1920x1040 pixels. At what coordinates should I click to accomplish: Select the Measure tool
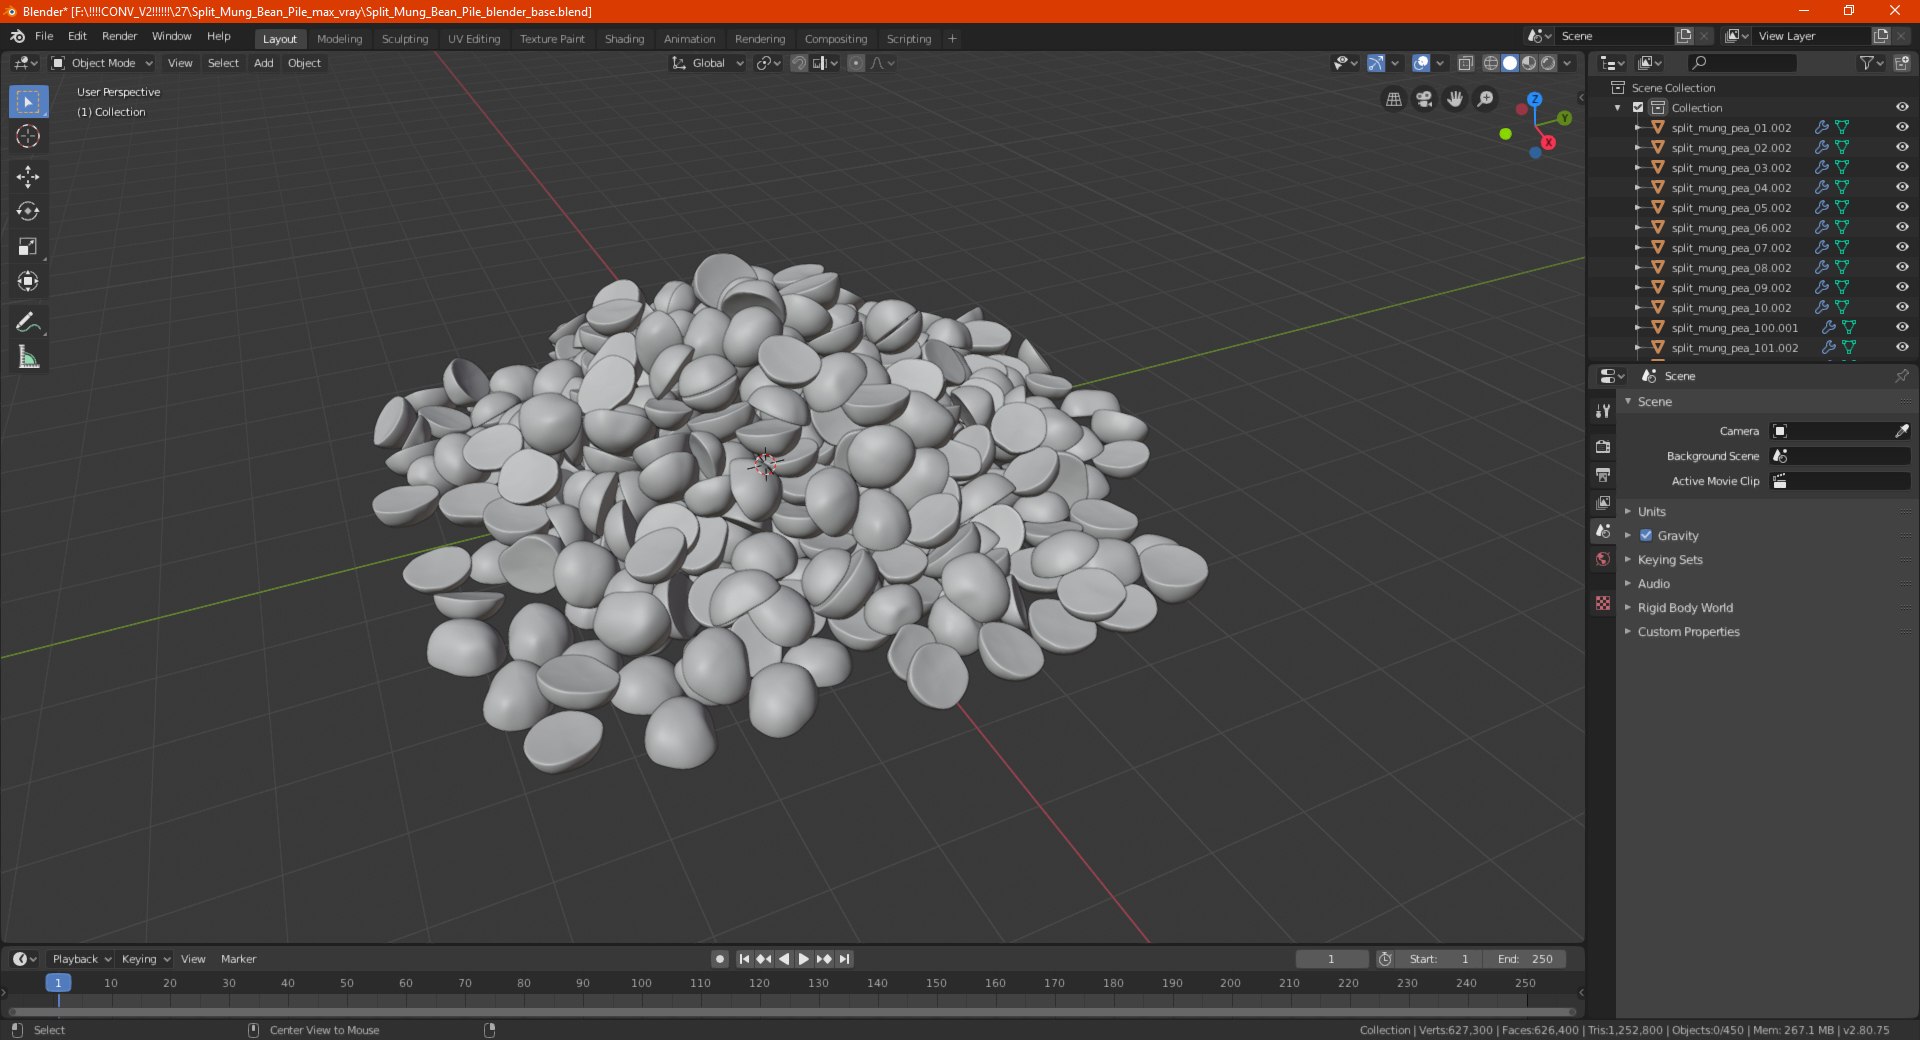(28, 357)
